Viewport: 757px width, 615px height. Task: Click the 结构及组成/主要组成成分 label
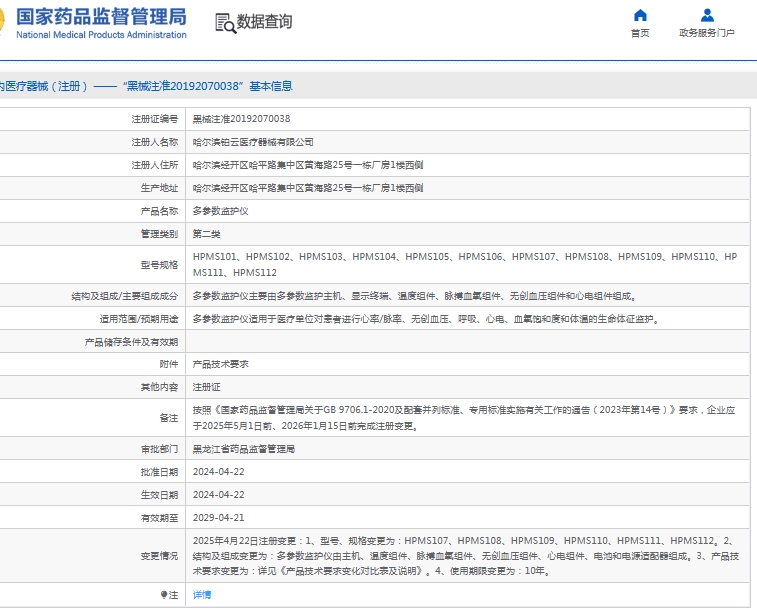point(125,296)
